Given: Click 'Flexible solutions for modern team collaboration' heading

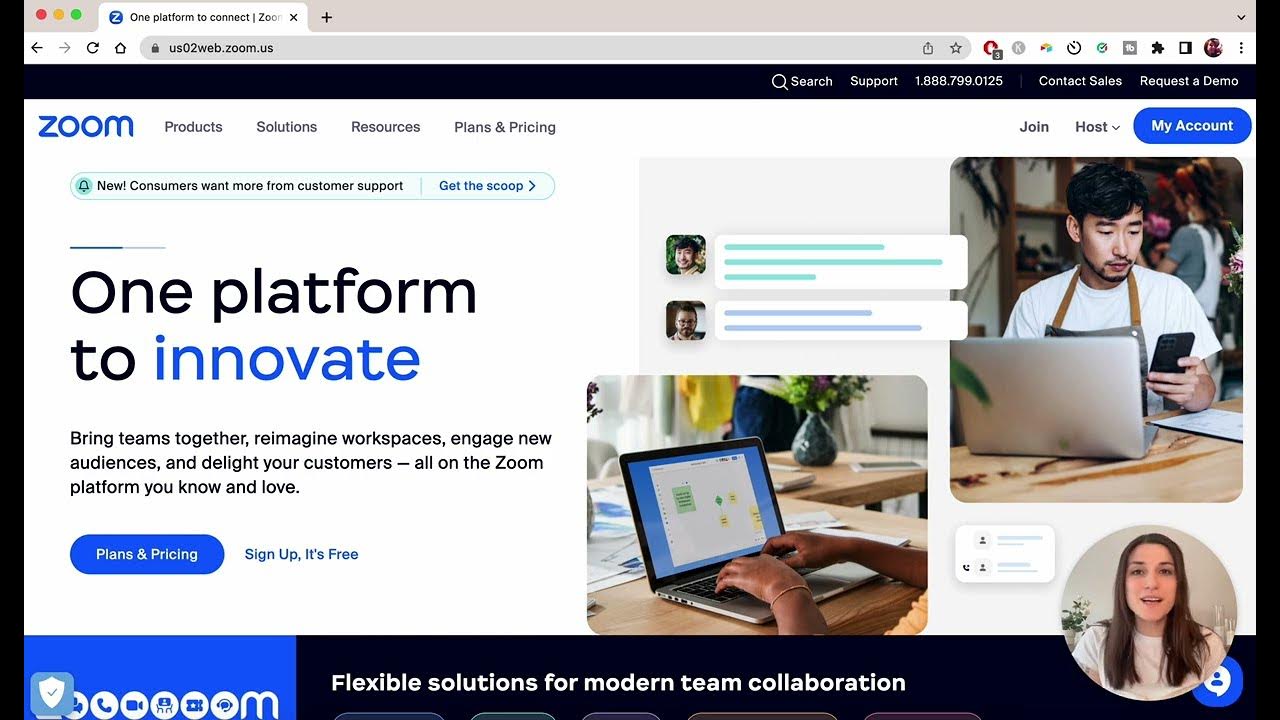Looking at the screenshot, I should pyautogui.click(x=618, y=682).
